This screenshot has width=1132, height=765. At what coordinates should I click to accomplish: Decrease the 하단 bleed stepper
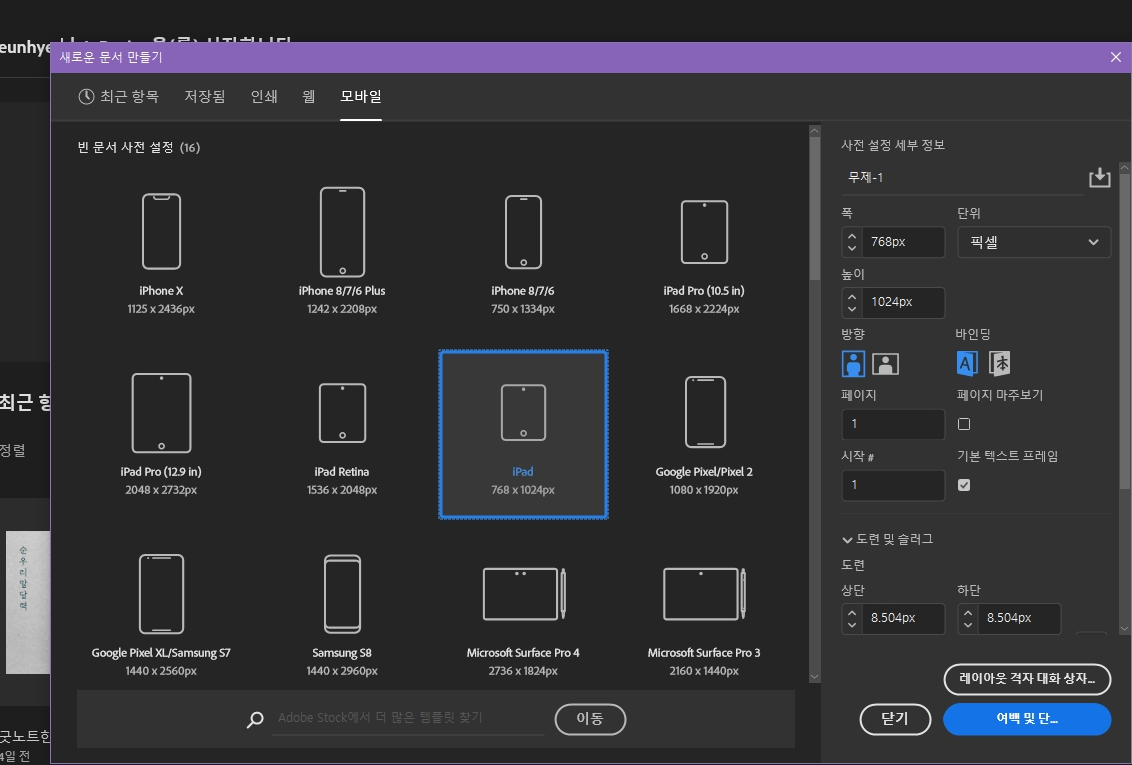[968, 625]
